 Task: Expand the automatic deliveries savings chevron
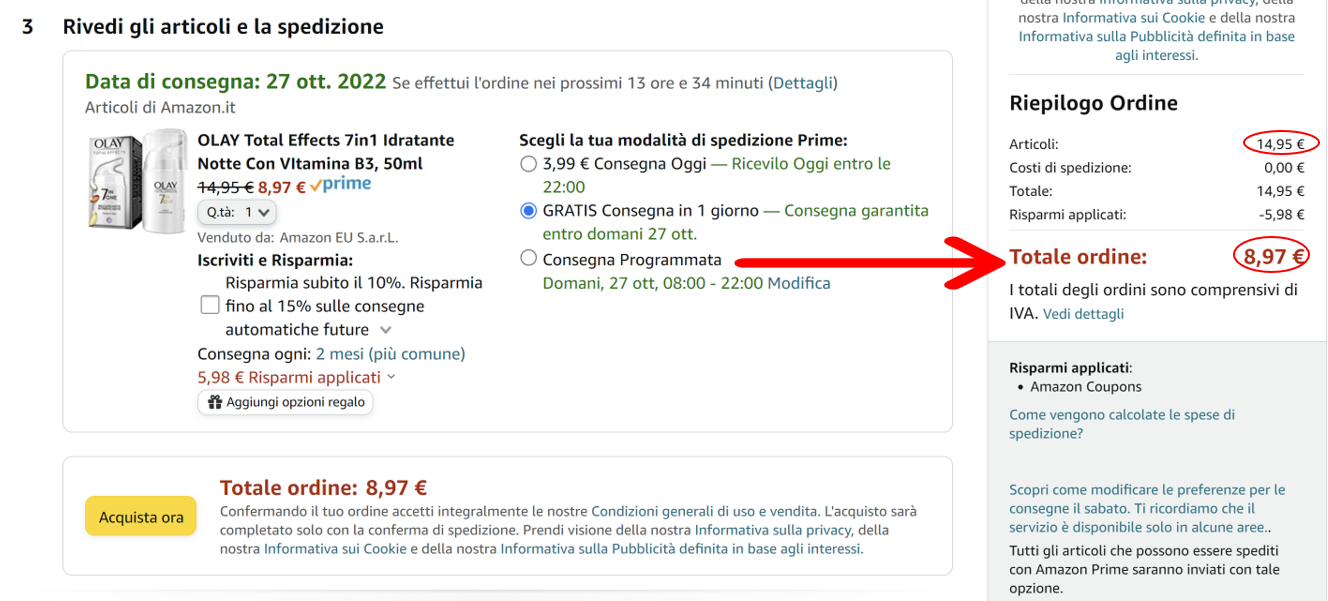pyautogui.click(x=386, y=330)
